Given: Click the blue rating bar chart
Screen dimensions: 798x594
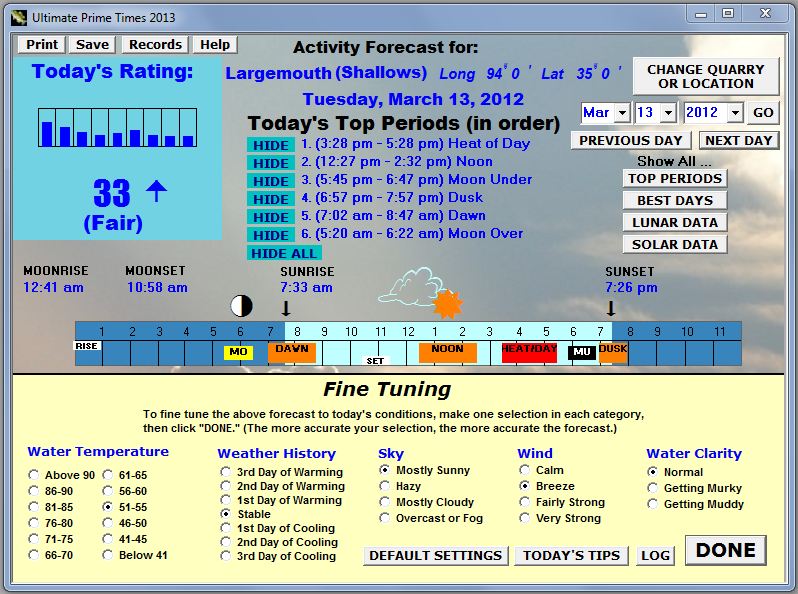Looking at the screenshot, I should coord(118,127).
